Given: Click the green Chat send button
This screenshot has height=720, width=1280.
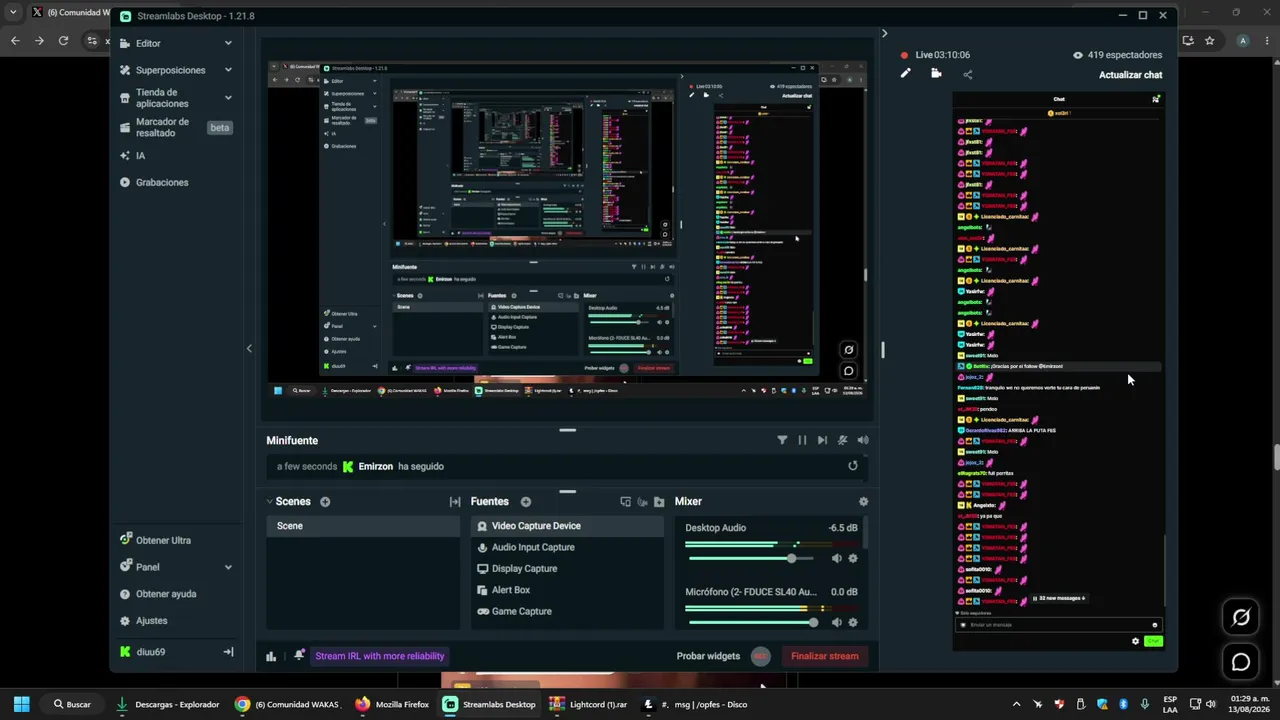Looking at the screenshot, I should click(1153, 641).
